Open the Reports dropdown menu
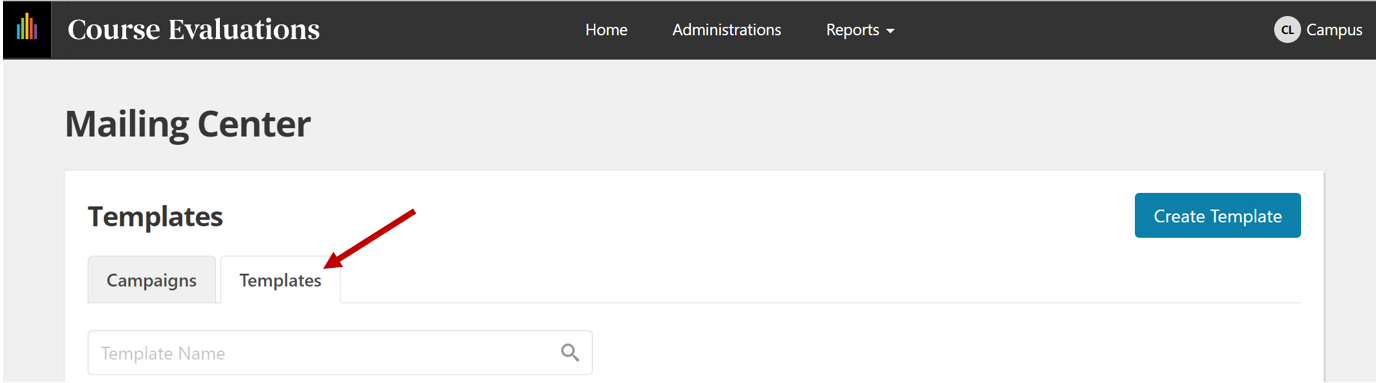1376x383 pixels. 860,30
